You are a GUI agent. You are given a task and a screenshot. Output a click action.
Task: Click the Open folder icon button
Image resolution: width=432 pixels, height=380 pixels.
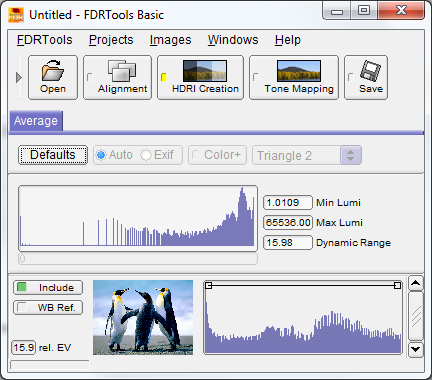(x=53, y=77)
